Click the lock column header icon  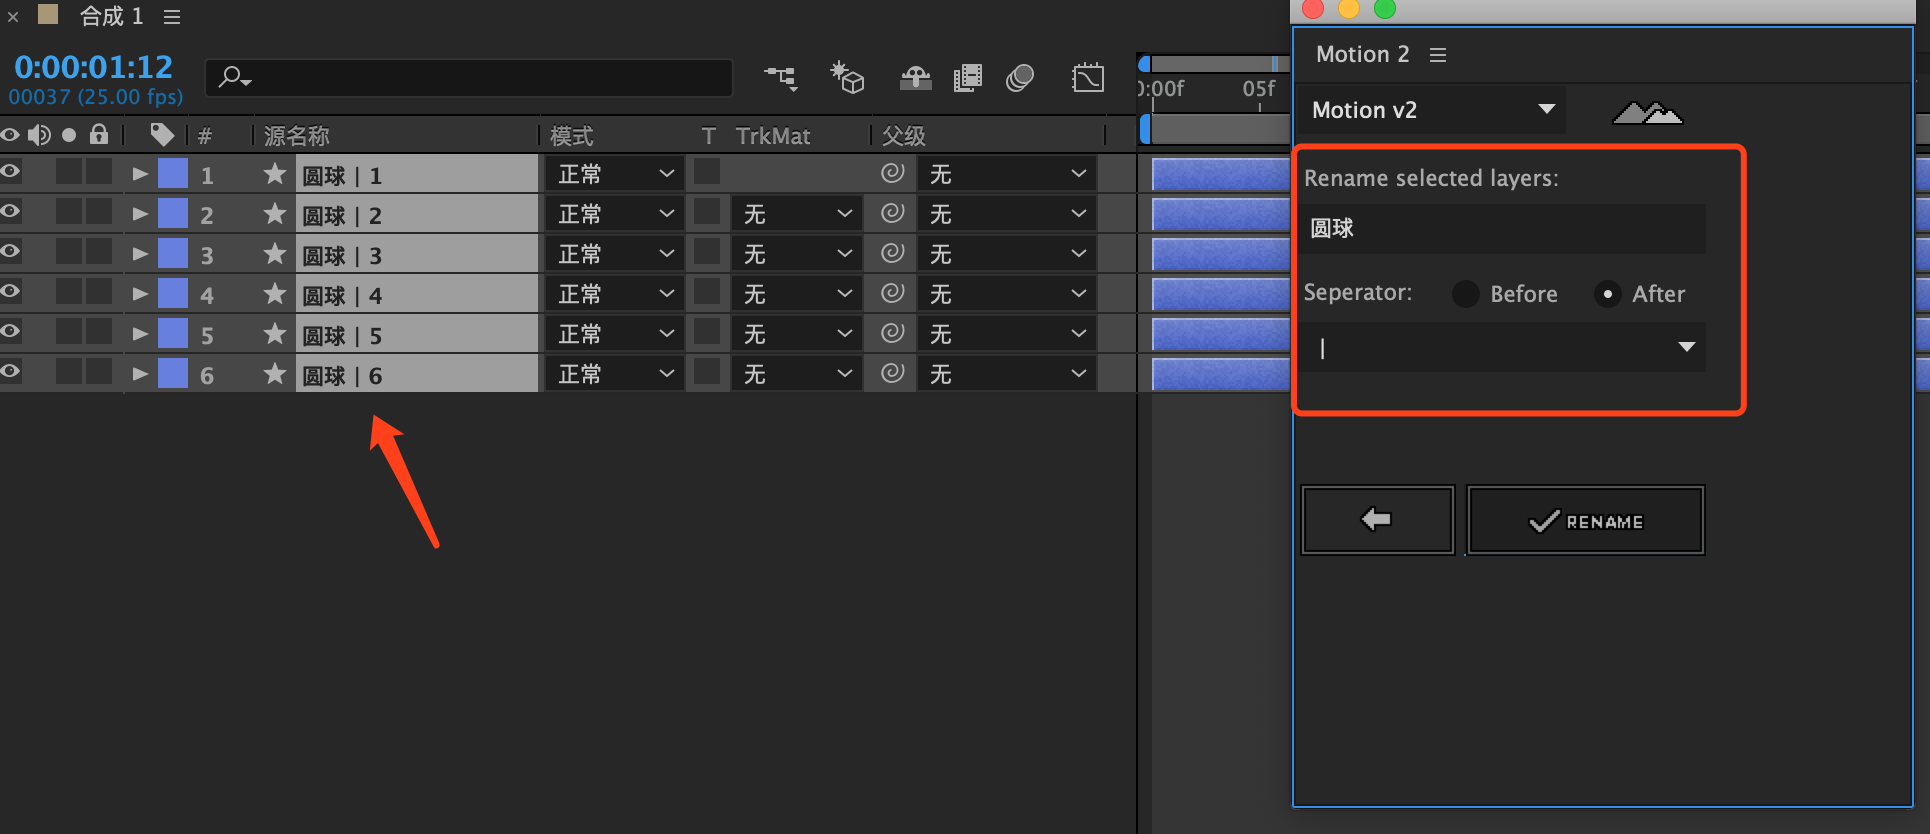click(99, 134)
